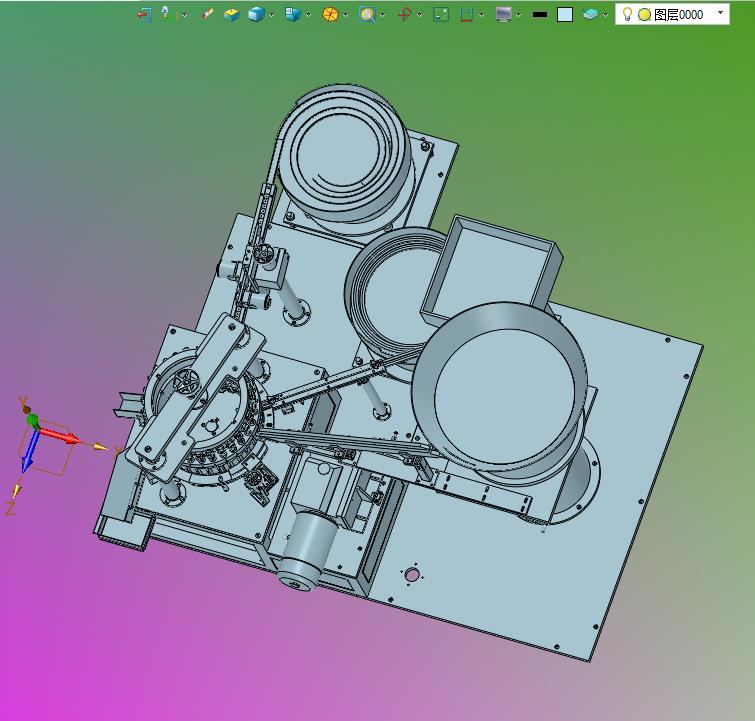
Task: Expand the layer stack dropdown arrow
Action: [x=605, y=15]
